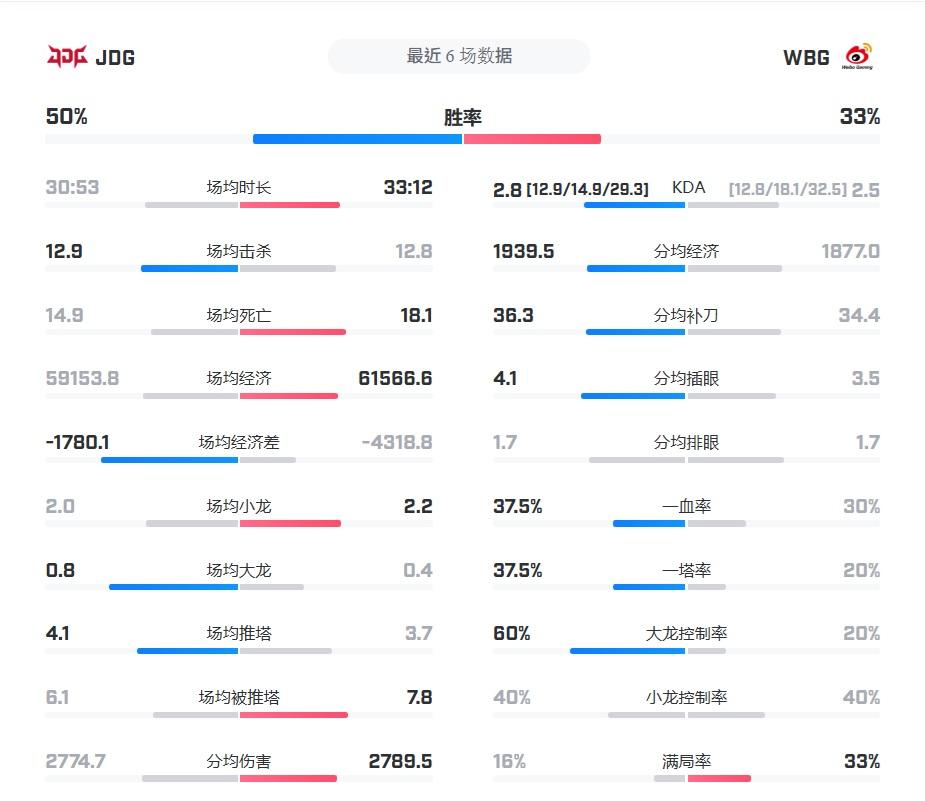Click the red 胜率 win-rate bar segment
Image resolution: width=925 pixels, height=801 pixels.
tap(532, 139)
